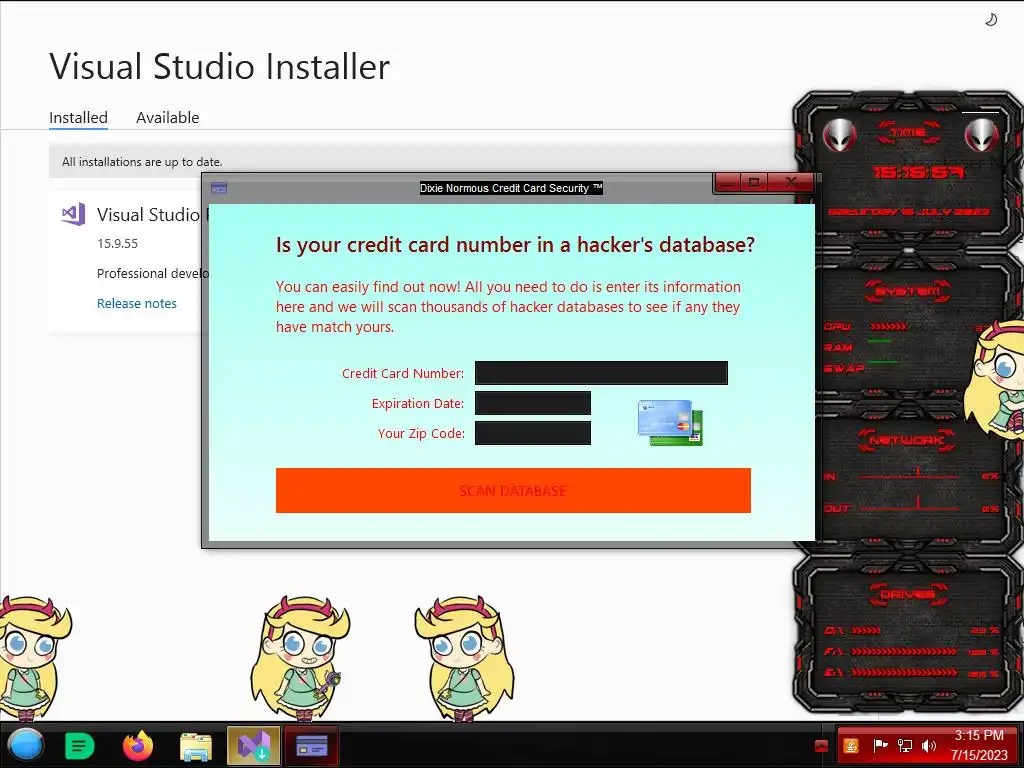Click the RAM usage bar on widget

pos(879,341)
